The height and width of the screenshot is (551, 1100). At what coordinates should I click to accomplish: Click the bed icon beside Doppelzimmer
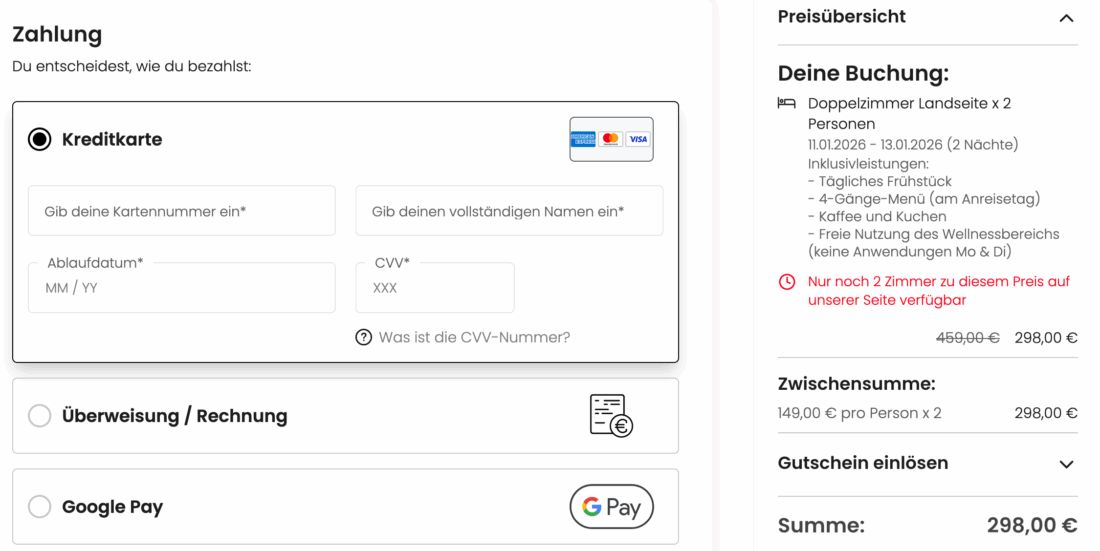click(x=787, y=103)
